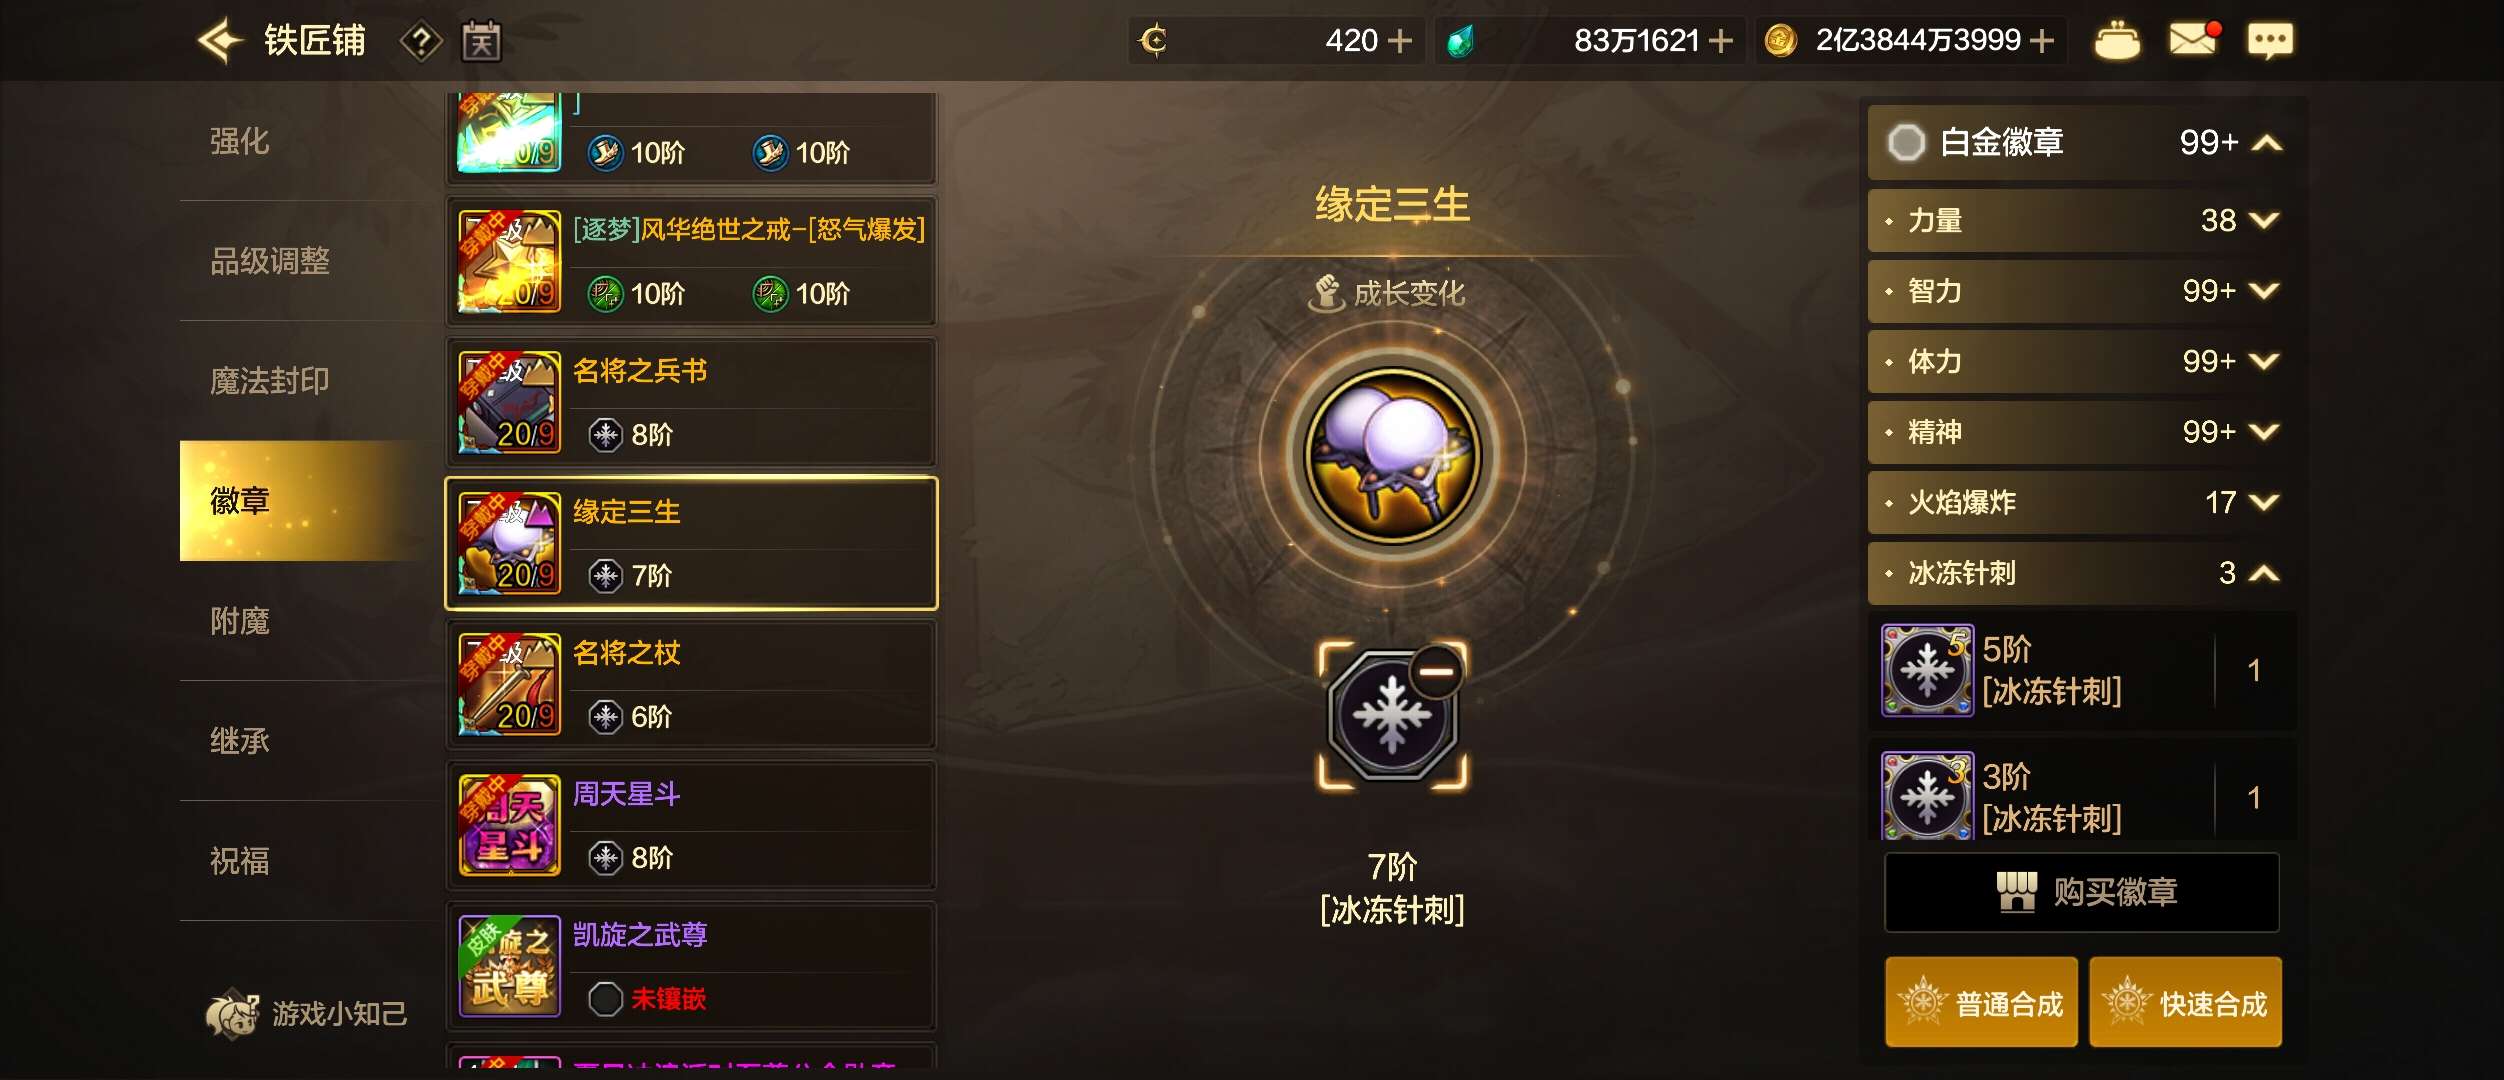Add fatigue points next to 420

pos(1400,41)
